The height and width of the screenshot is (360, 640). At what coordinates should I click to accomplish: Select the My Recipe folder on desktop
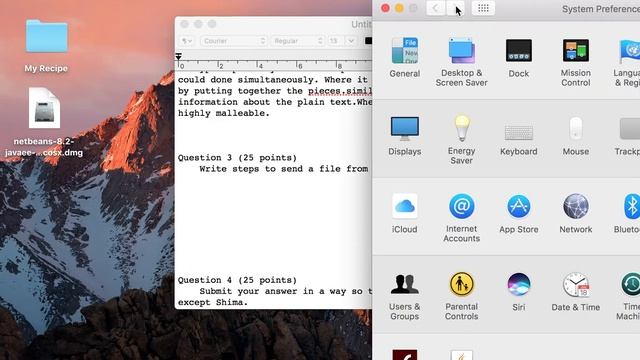[46, 46]
